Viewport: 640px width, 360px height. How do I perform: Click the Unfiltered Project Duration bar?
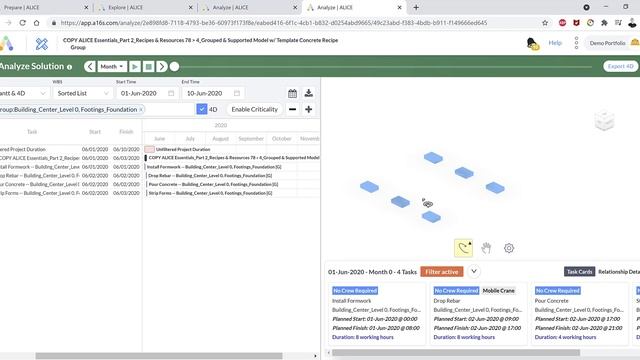coord(149,149)
